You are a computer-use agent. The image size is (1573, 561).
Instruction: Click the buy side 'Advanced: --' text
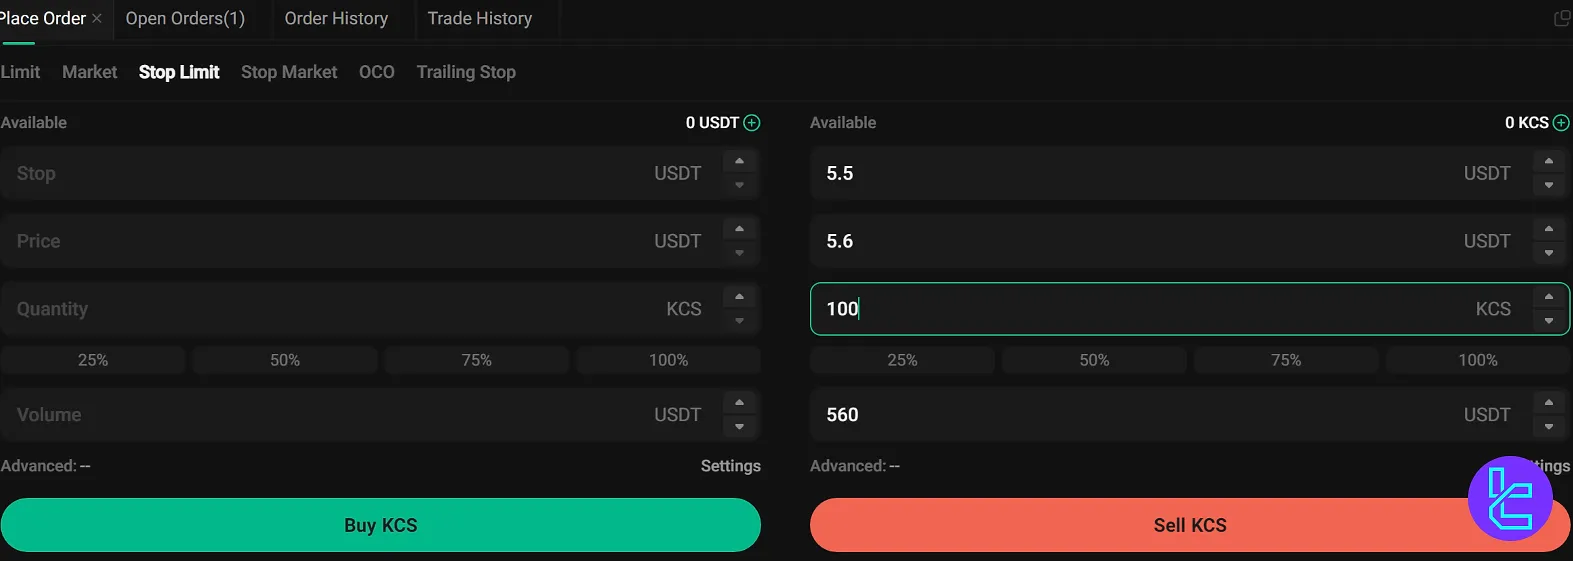click(46, 466)
